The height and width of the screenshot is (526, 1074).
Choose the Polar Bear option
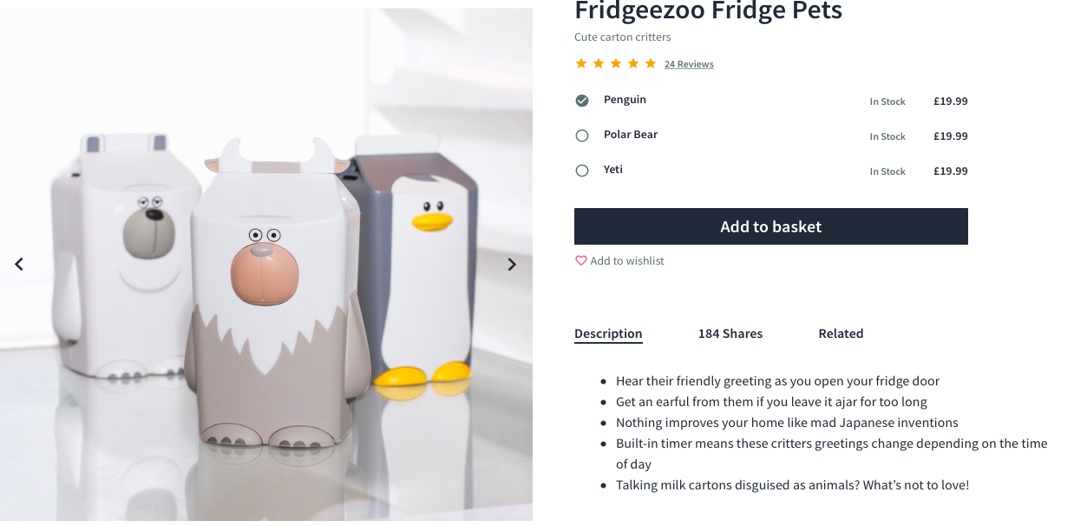pos(582,136)
